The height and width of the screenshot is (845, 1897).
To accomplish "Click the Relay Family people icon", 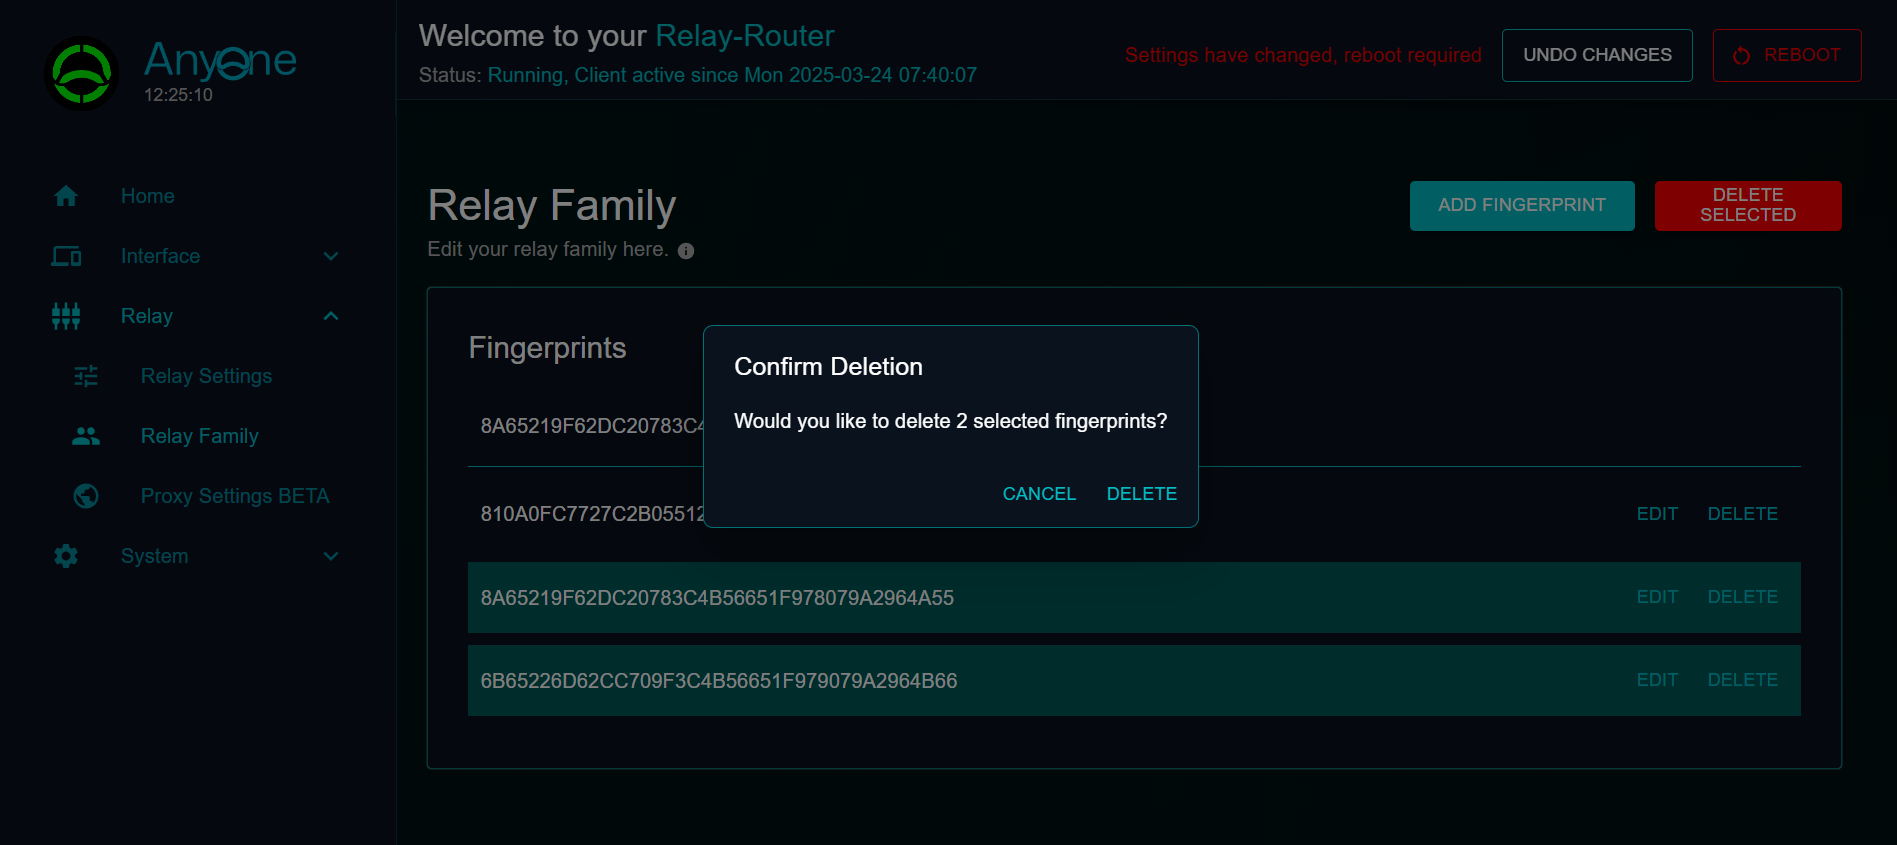I will (x=86, y=436).
